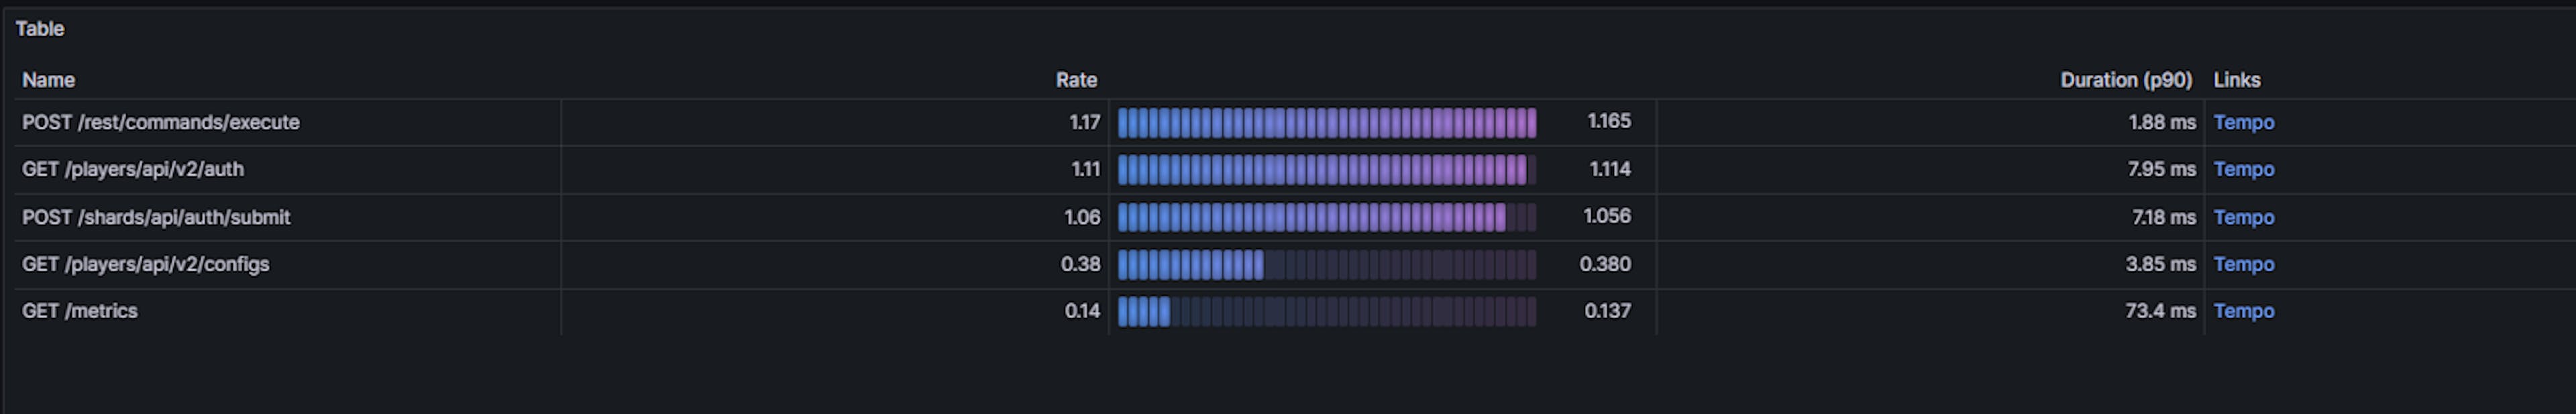Open Tempo link for POST /rest/commands/execute
2576x414 pixels.
[x=2243, y=122]
